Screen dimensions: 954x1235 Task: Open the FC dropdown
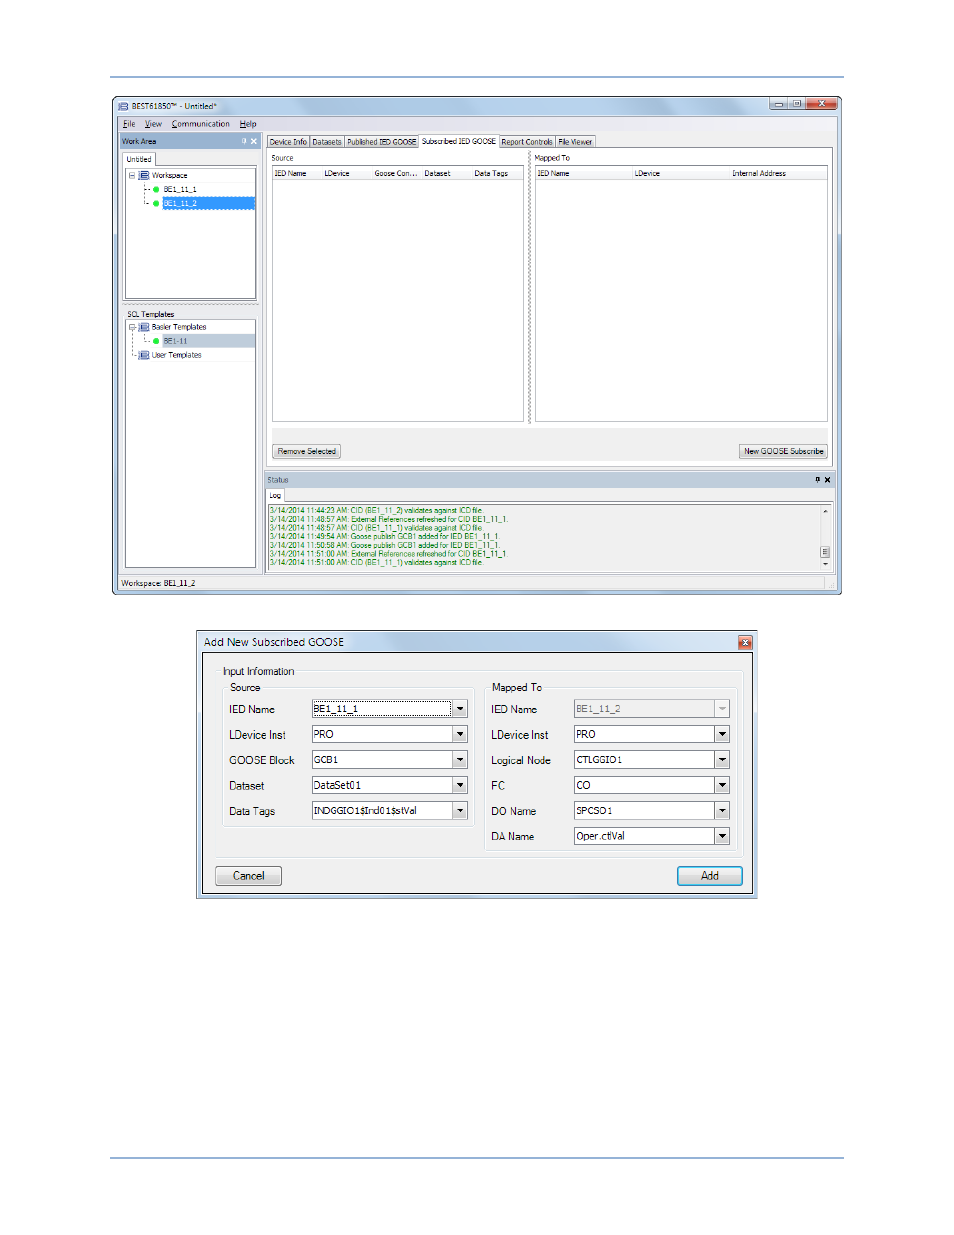click(x=722, y=785)
